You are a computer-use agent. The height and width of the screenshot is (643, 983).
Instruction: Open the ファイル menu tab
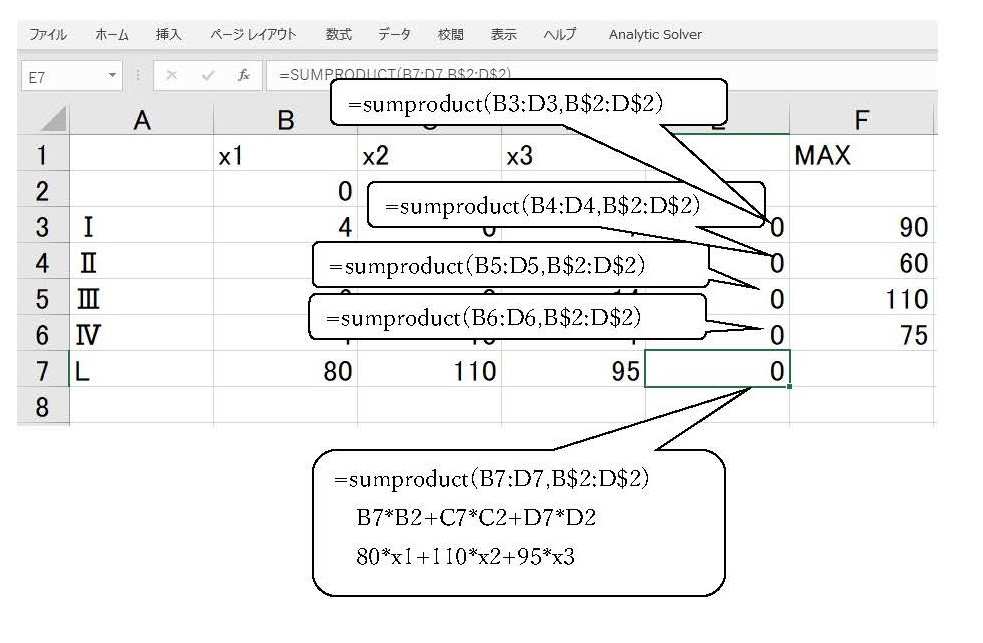coord(47,34)
